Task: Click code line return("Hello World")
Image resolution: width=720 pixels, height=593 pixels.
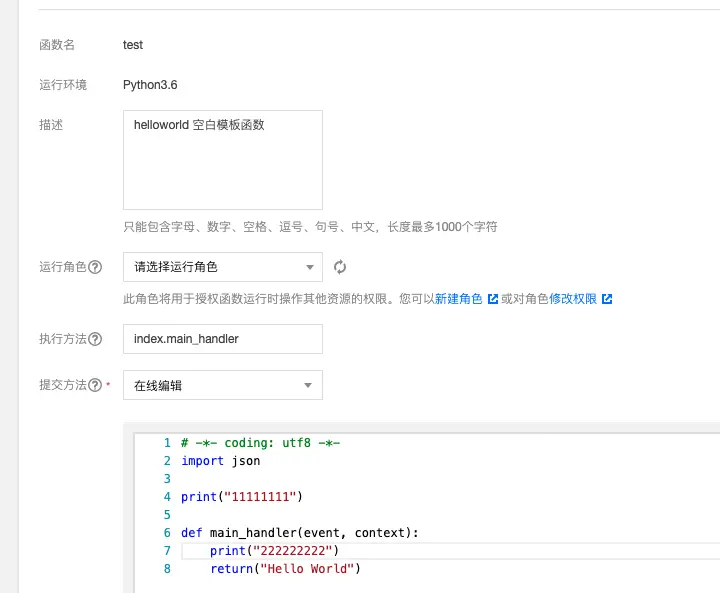Action: click(x=285, y=569)
